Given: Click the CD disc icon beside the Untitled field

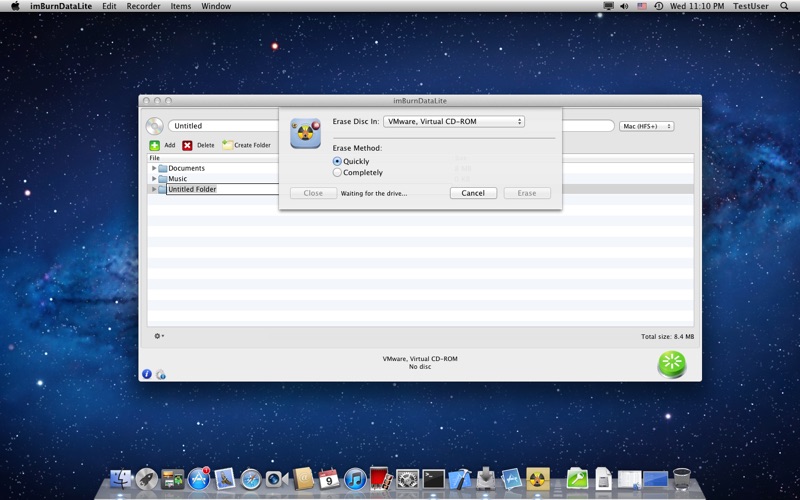Looking at the screenshot, I should click(154, 126).
